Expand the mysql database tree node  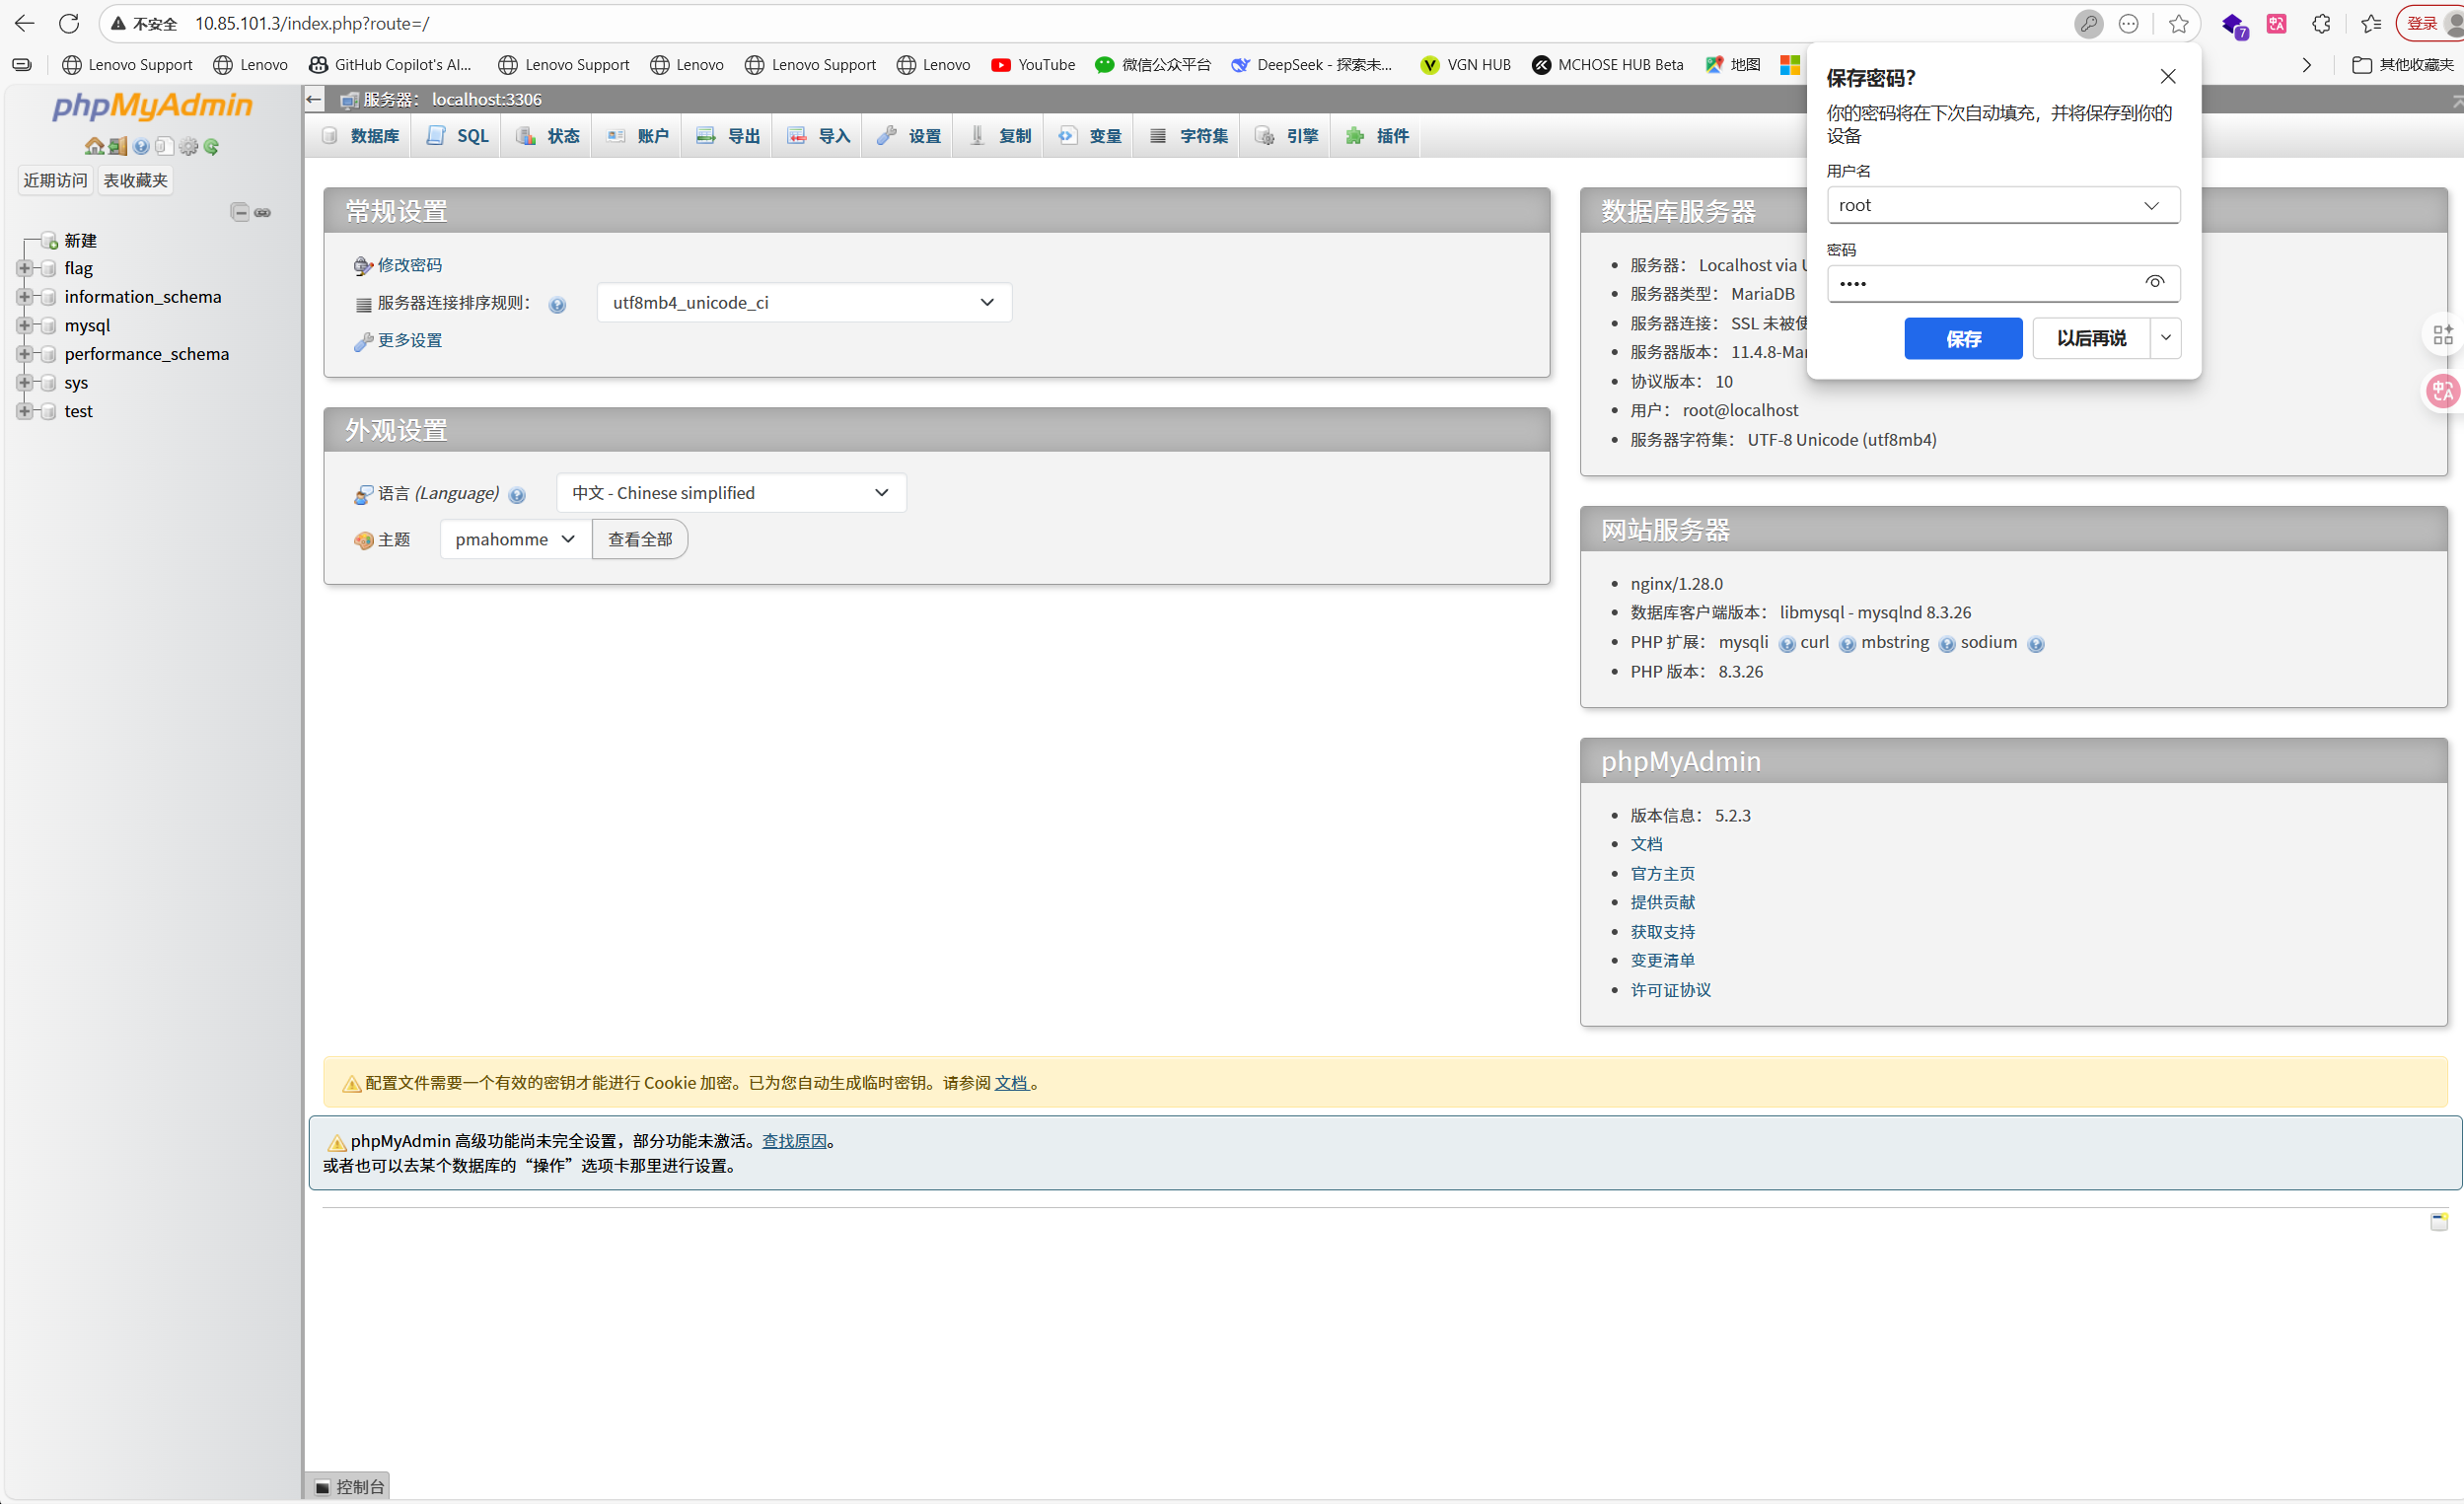[24, 326]
